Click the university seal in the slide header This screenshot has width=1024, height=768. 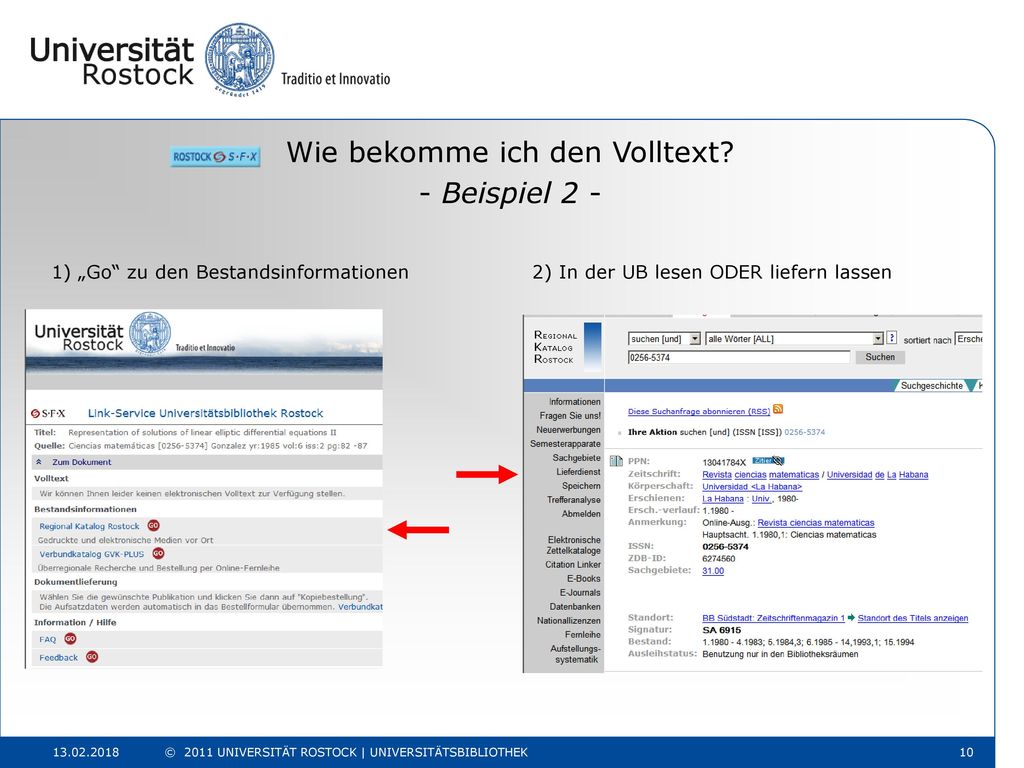coord(240,59)
